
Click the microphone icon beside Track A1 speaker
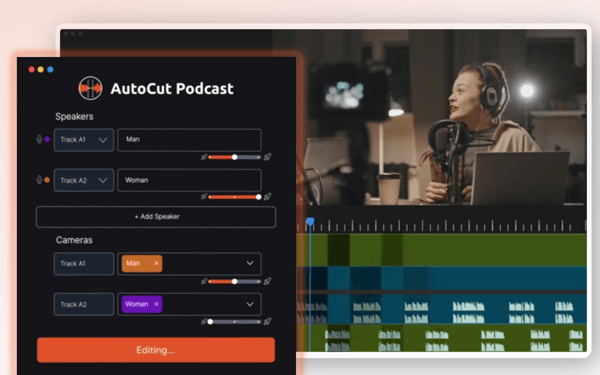click(x=39, y=139)
